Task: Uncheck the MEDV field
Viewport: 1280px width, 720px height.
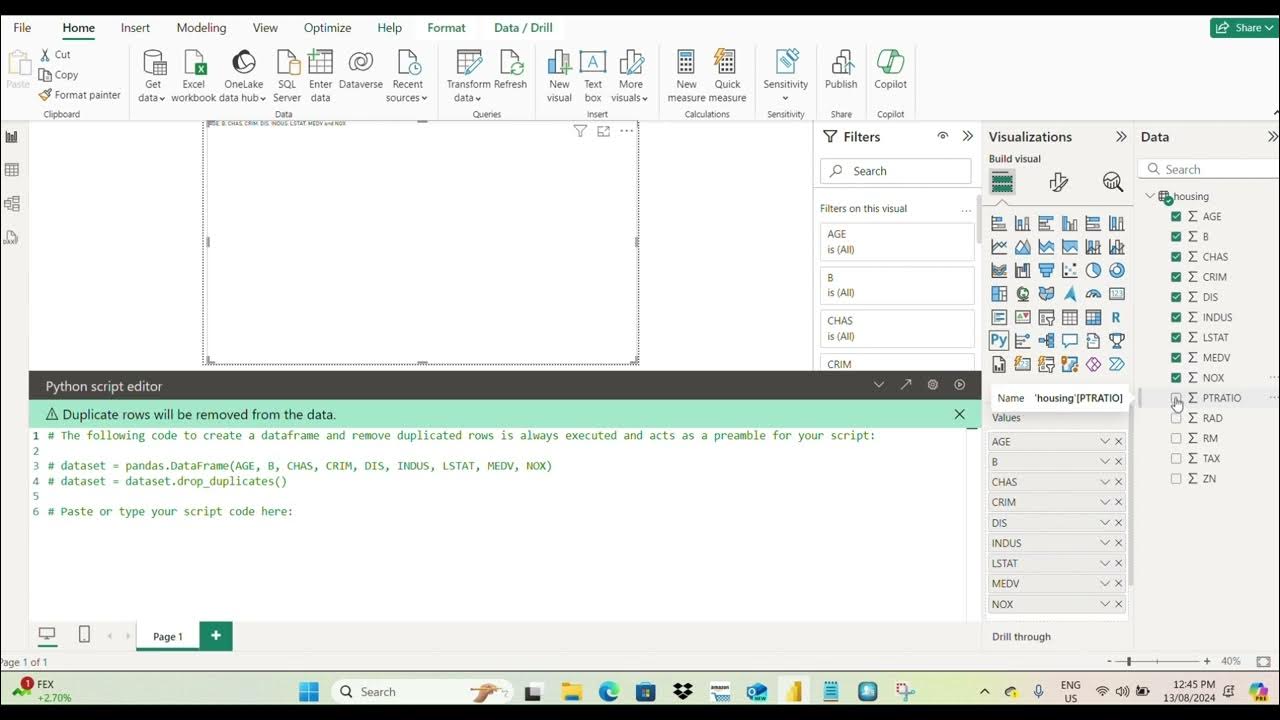Action: (x=1176, y=358)
